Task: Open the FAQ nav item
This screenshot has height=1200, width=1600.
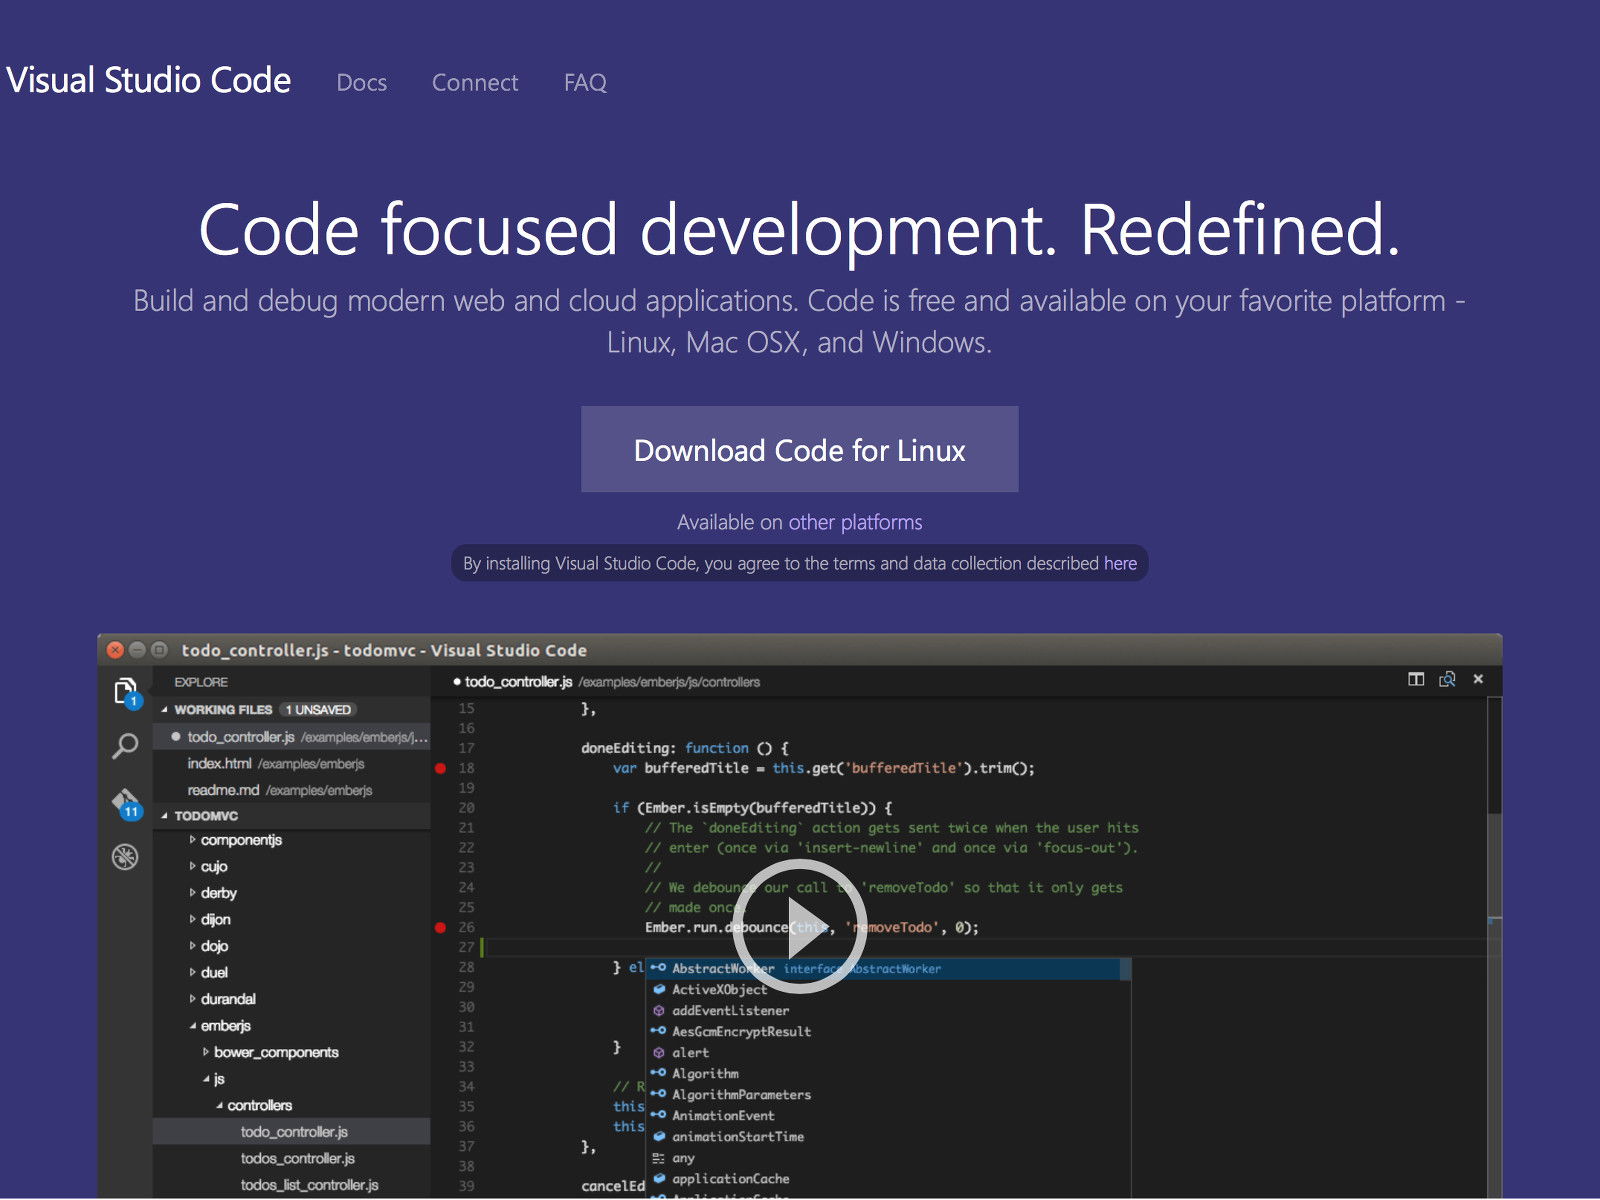Action: point(585,83)
